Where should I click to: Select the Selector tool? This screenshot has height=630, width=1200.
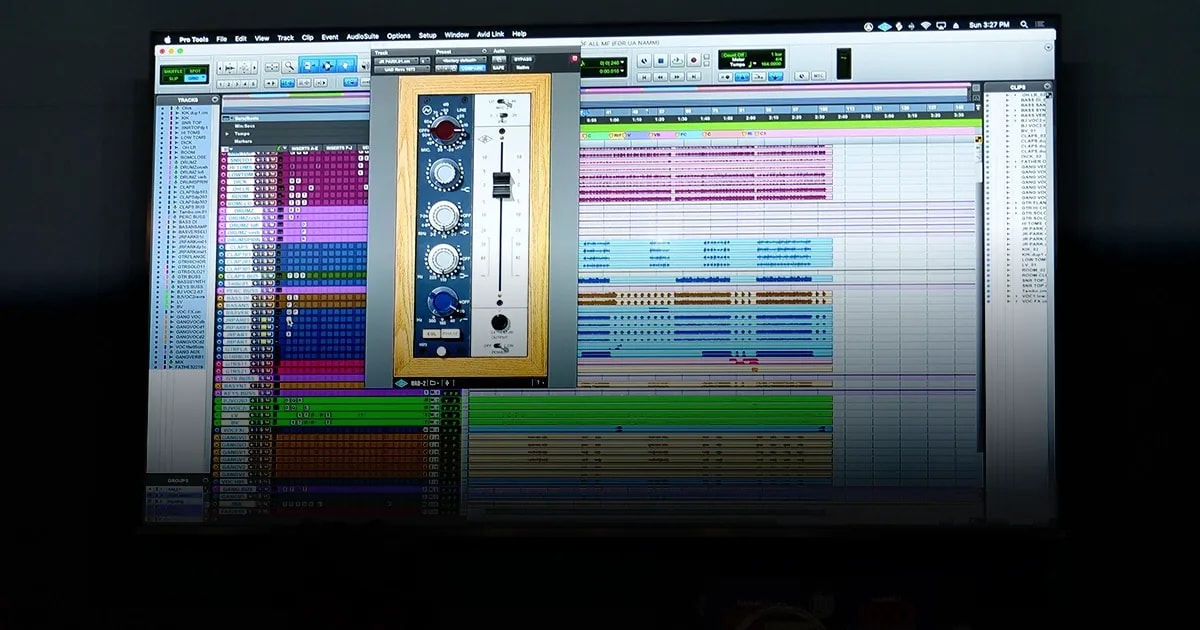click(326, 66)
